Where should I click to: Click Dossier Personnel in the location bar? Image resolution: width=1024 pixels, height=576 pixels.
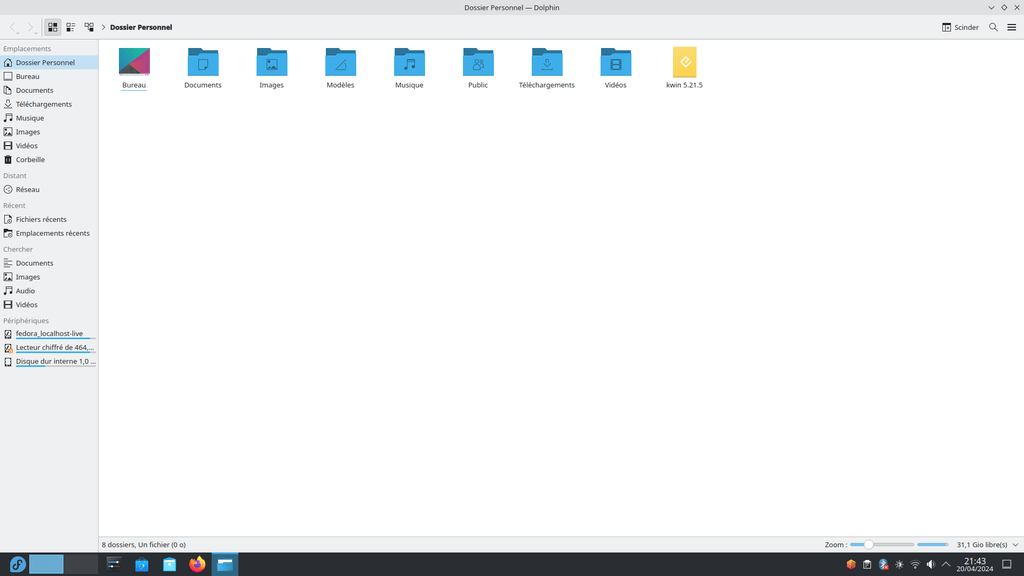[x=141, y=27]
